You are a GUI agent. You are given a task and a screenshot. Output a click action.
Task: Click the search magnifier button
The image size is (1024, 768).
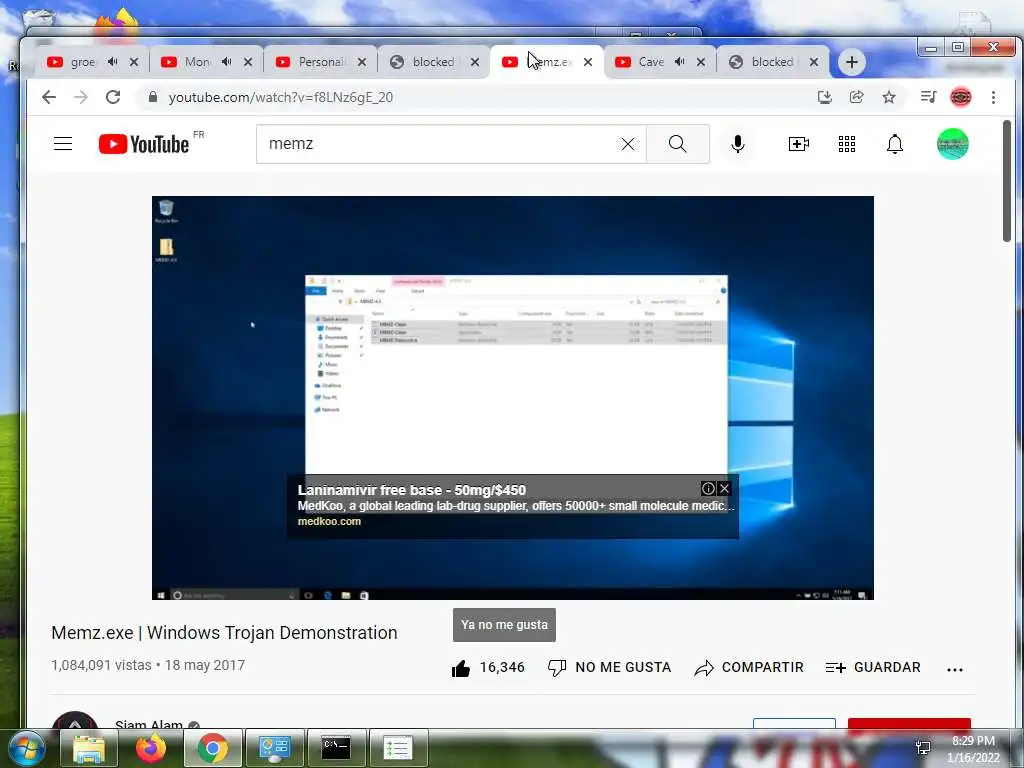(677, 144)
